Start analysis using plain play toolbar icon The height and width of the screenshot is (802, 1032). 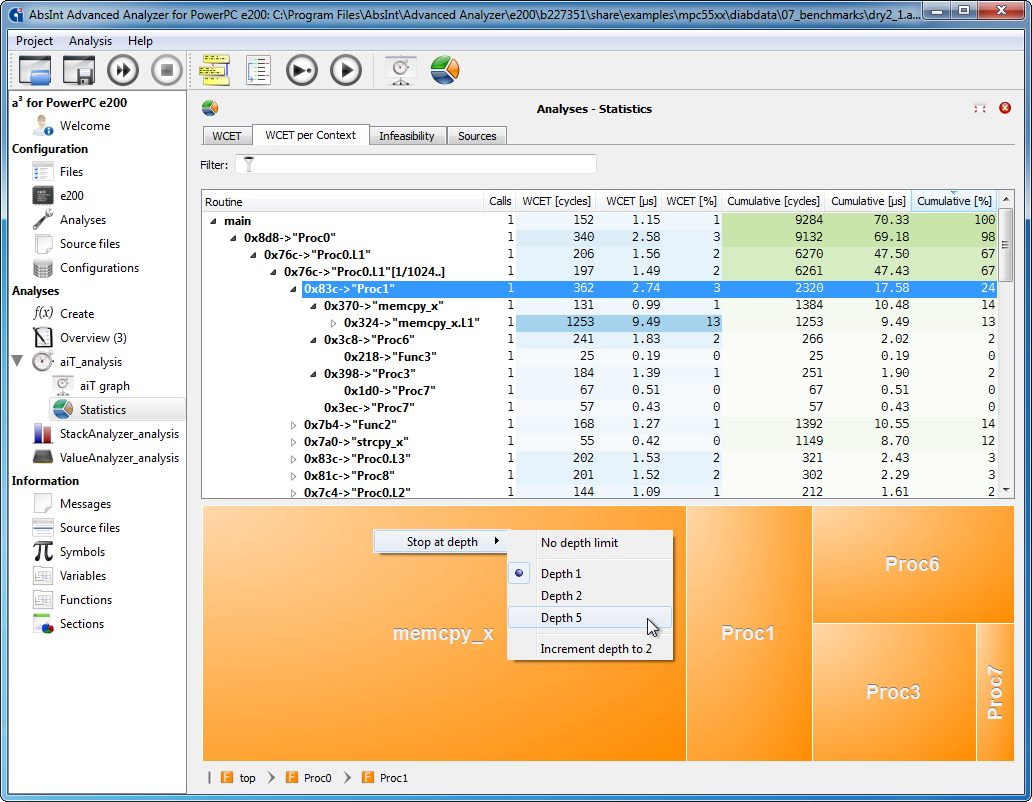pos(346,70)
